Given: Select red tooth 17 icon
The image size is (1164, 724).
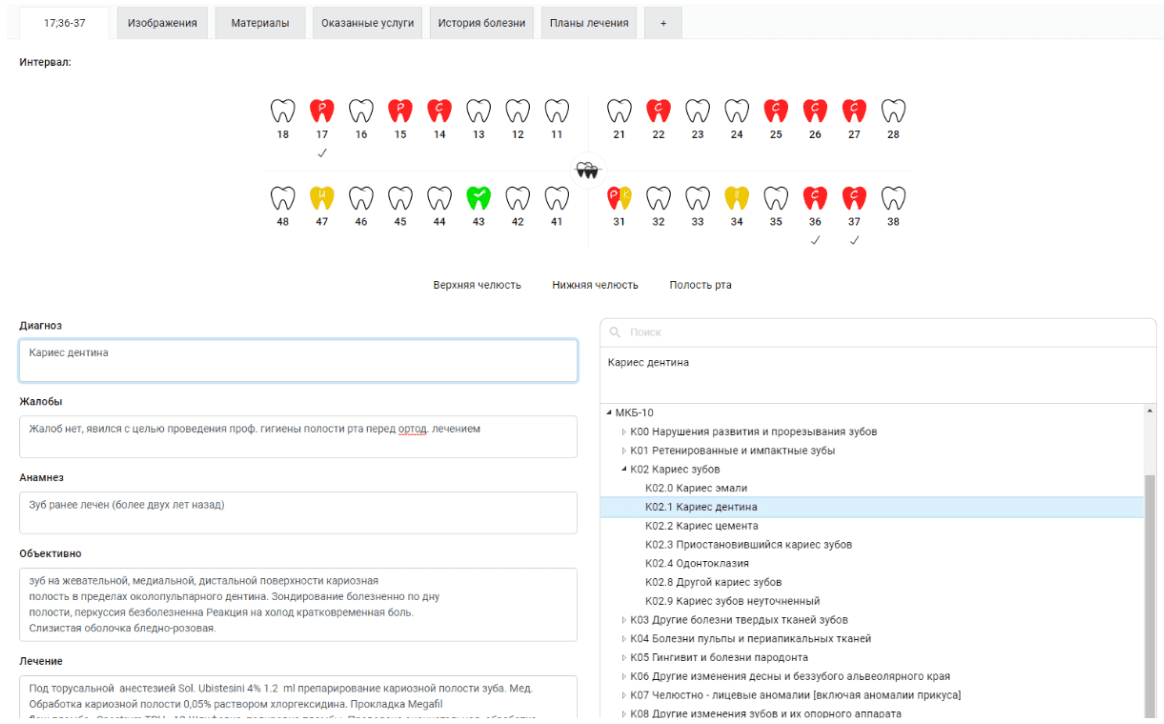Looking at the screenshot, I should click(322, 111).
